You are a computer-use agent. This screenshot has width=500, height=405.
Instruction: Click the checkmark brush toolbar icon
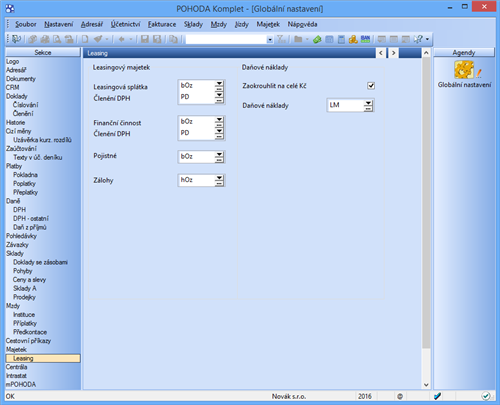tap(98, 39)
